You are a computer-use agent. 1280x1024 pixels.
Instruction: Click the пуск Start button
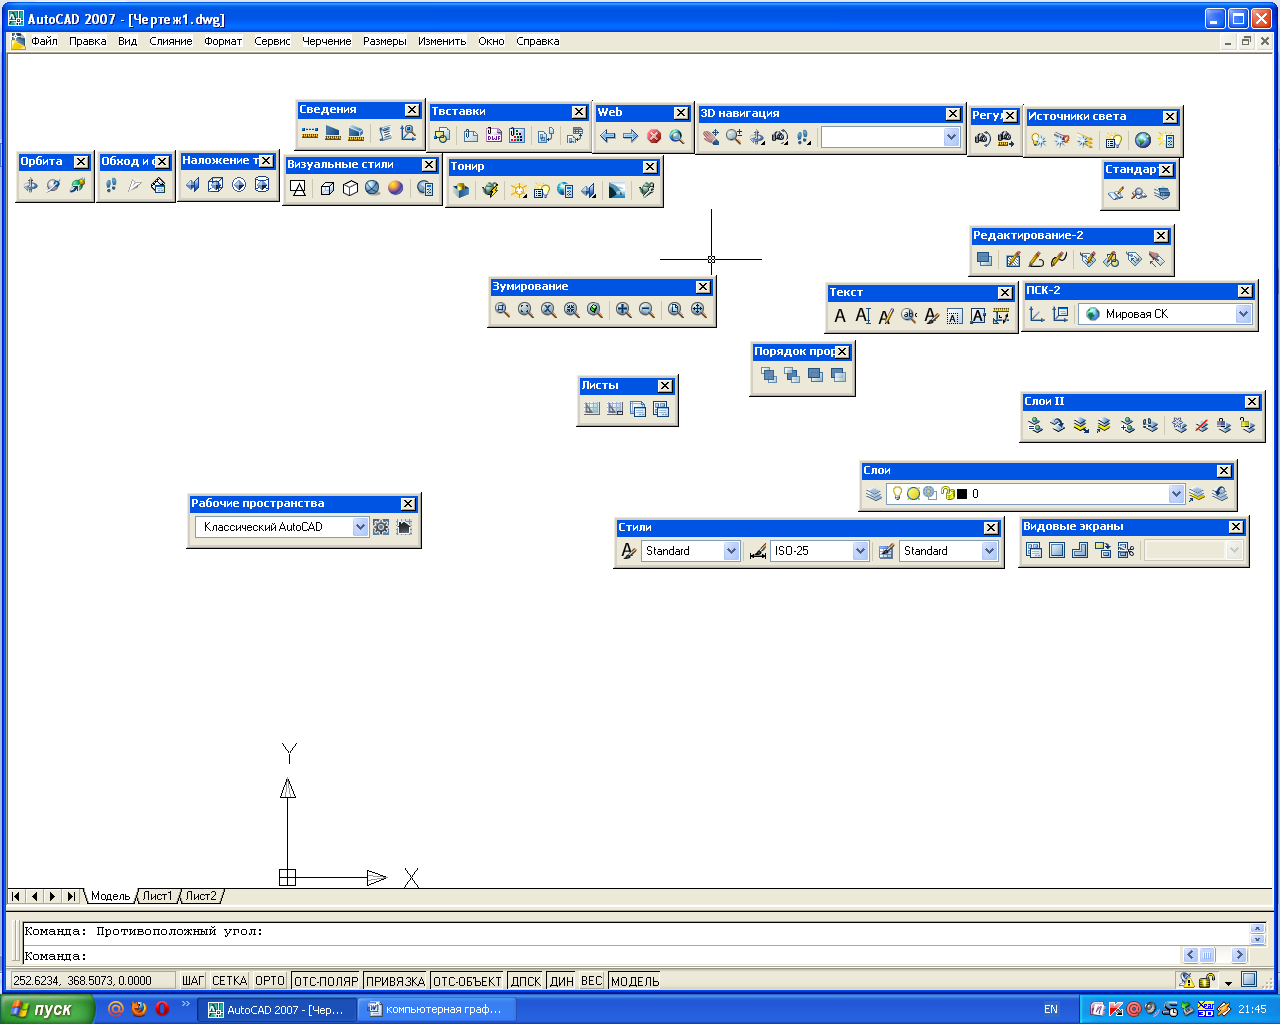[x=47, y=1009]
